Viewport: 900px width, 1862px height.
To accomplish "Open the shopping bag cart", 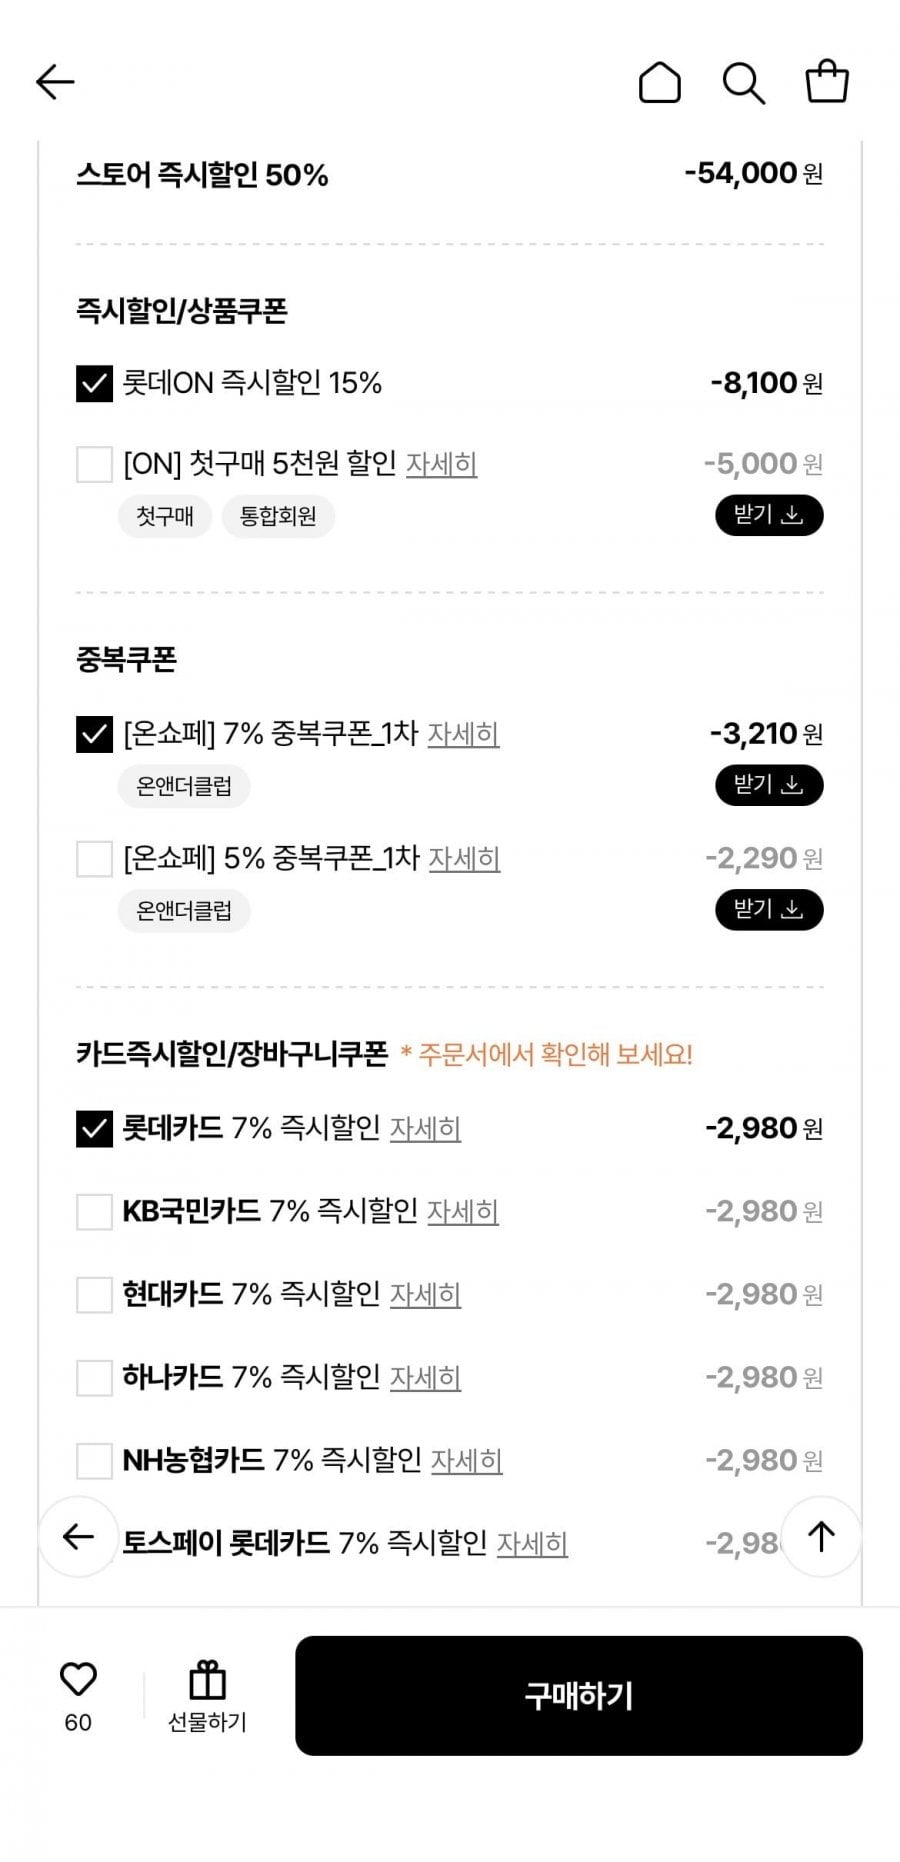I will (827, 82).
